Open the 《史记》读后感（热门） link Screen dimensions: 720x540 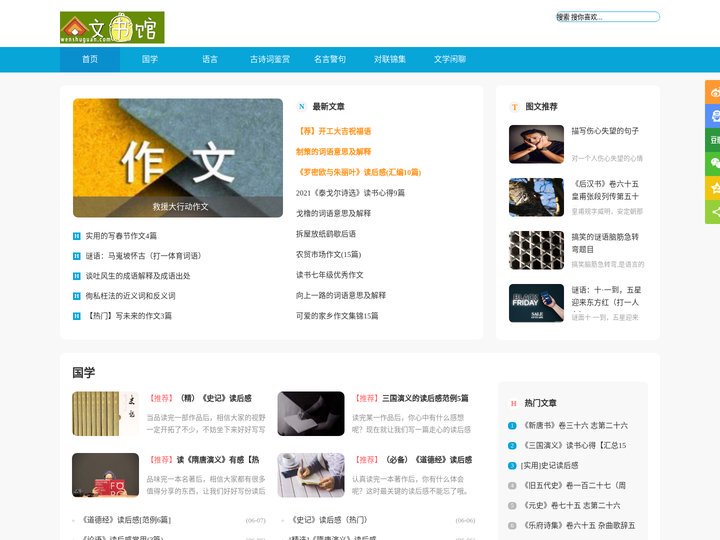(x=329, y=520)
